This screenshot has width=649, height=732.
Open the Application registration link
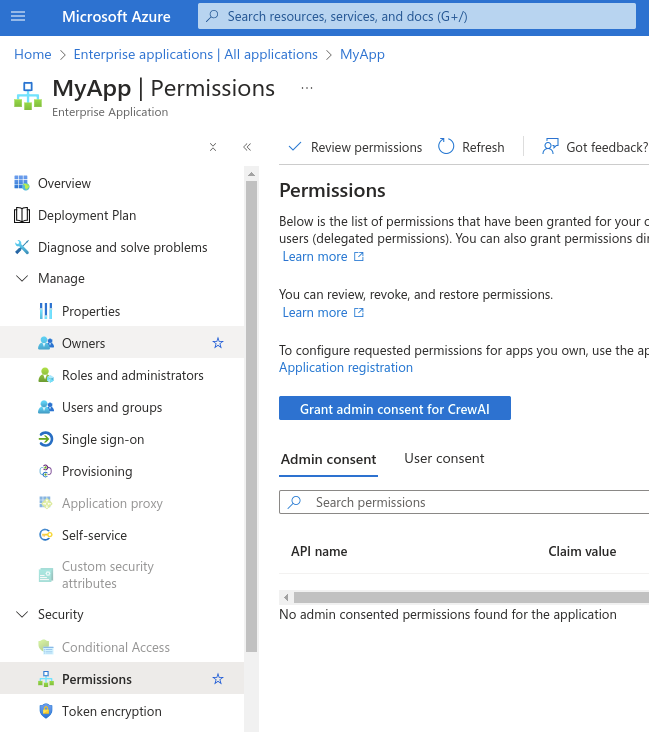click(346, 367)
